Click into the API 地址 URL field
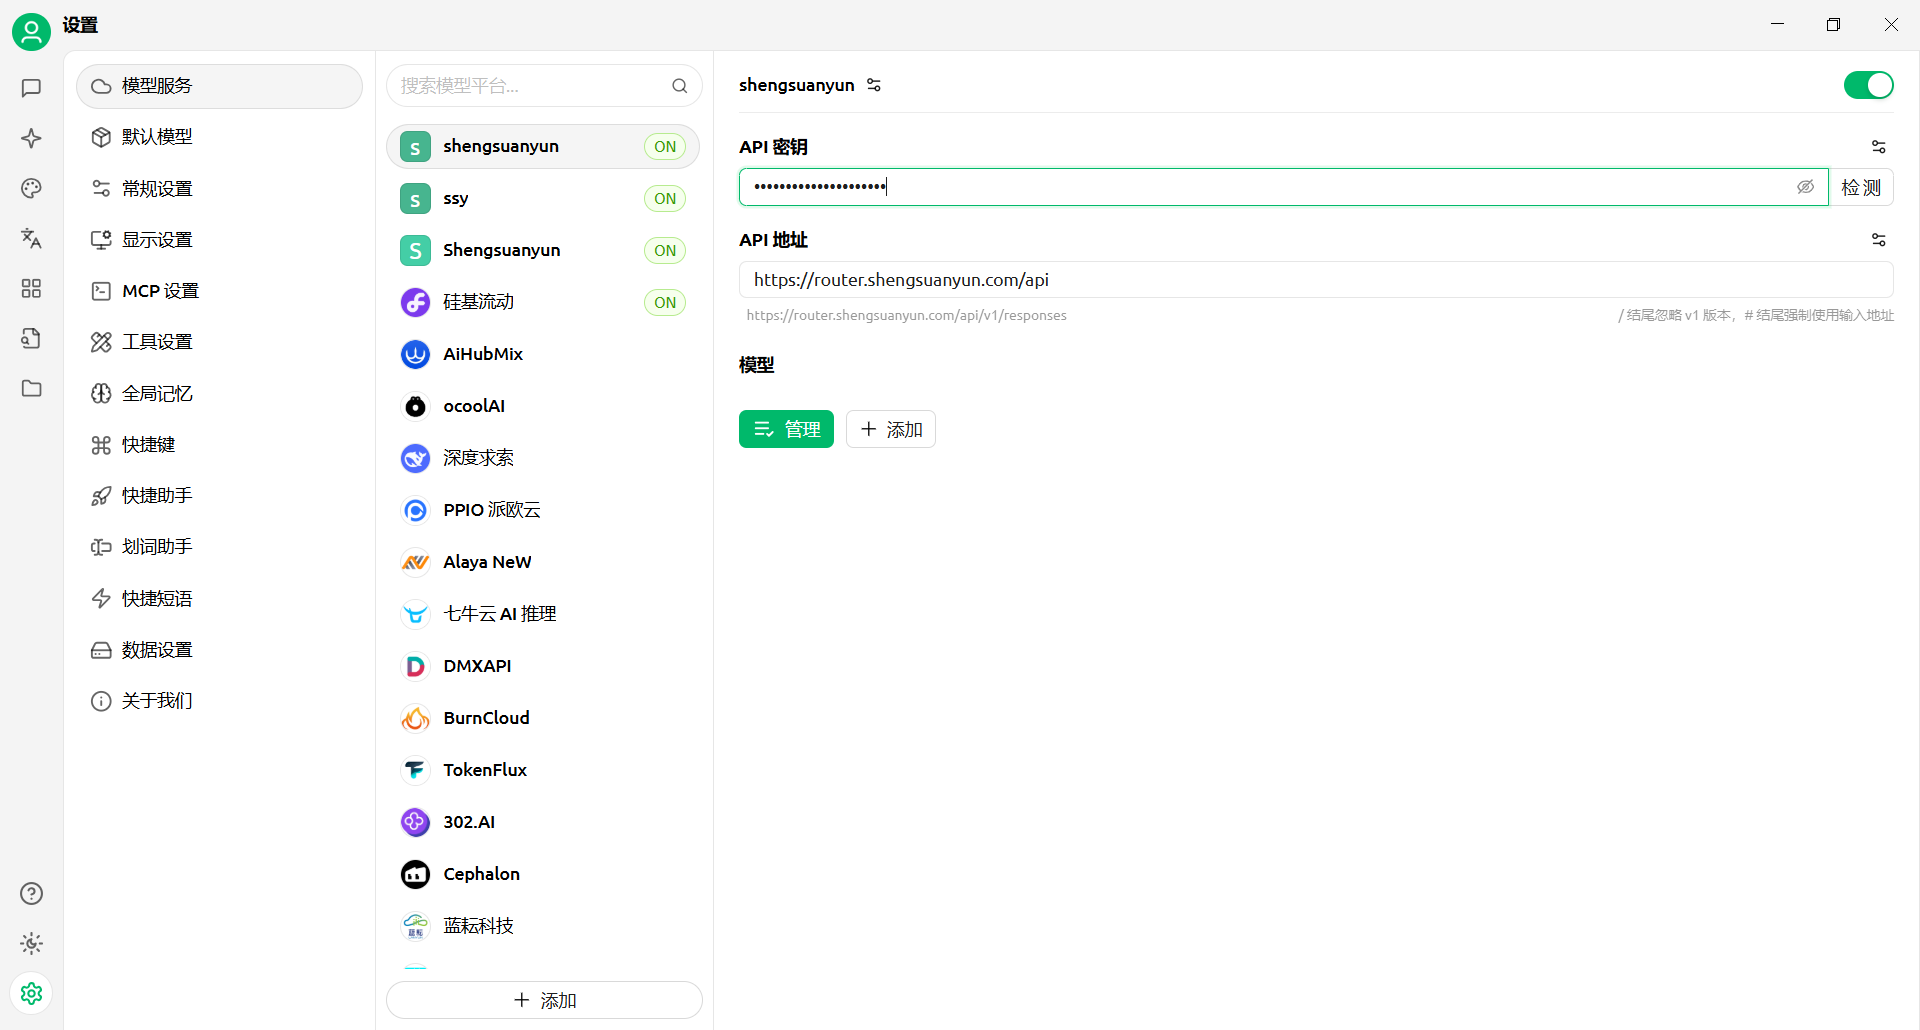Viewport: 1920px width, 1030px height. click(x=1316, y=280)
